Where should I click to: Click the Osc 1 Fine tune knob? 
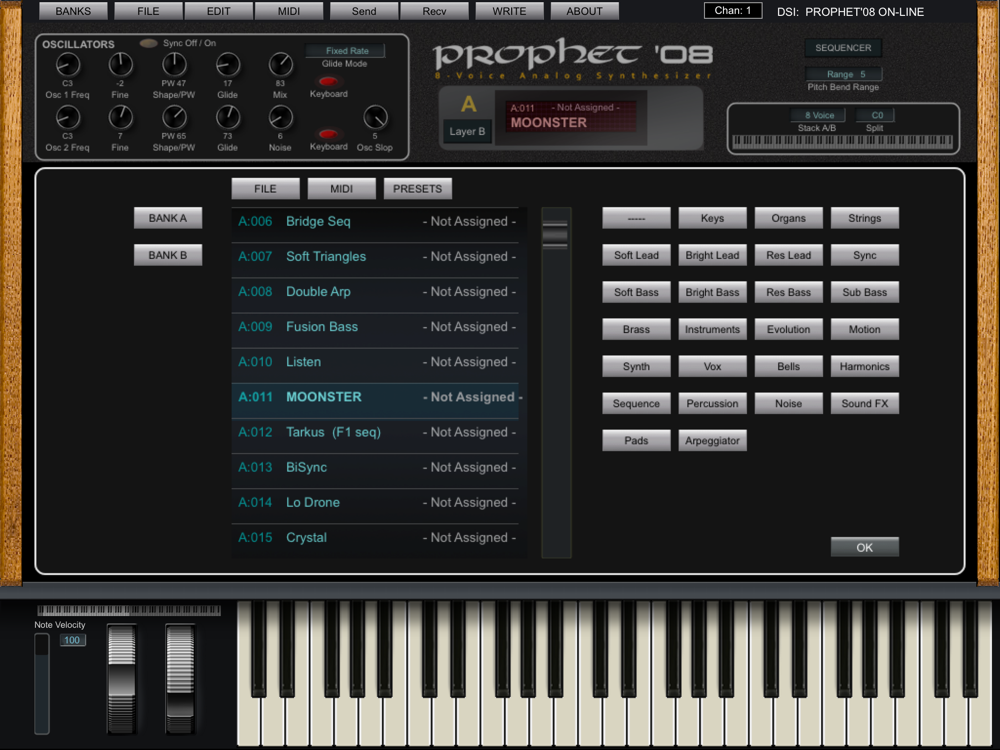[121, 64]
